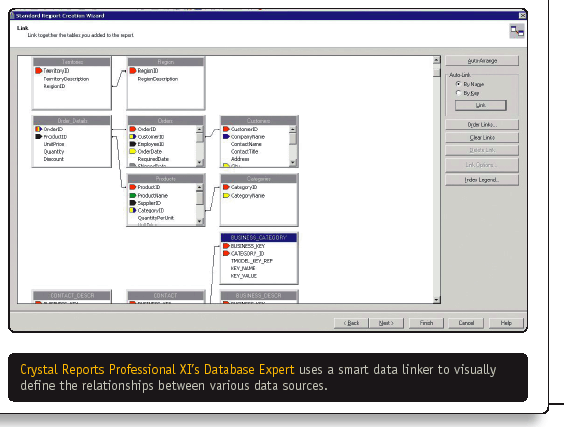Click the Auto-Arrange button
Screen dimensions: 564x427
pyautogui.click(x=482, y=60)
